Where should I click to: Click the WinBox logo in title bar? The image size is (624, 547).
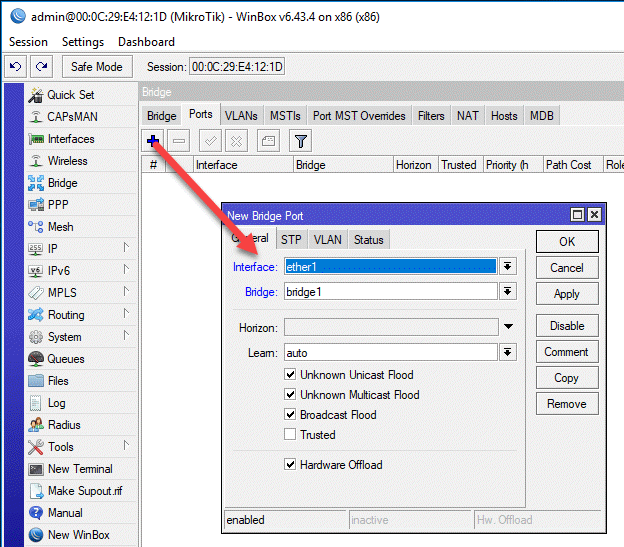click(18, 16)
